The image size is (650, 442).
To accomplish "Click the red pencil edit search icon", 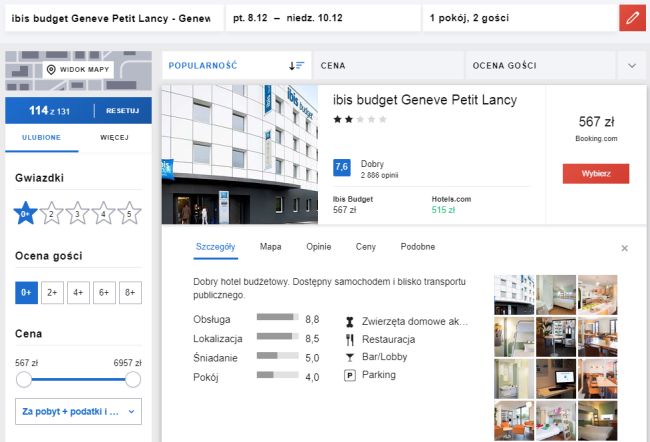I will pos(631,18).
